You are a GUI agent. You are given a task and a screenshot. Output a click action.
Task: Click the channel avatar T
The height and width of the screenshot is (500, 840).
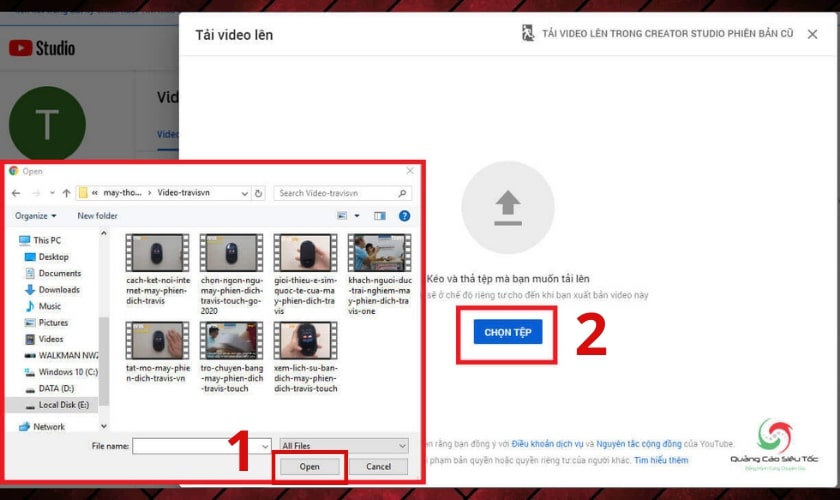pos(47,124)
